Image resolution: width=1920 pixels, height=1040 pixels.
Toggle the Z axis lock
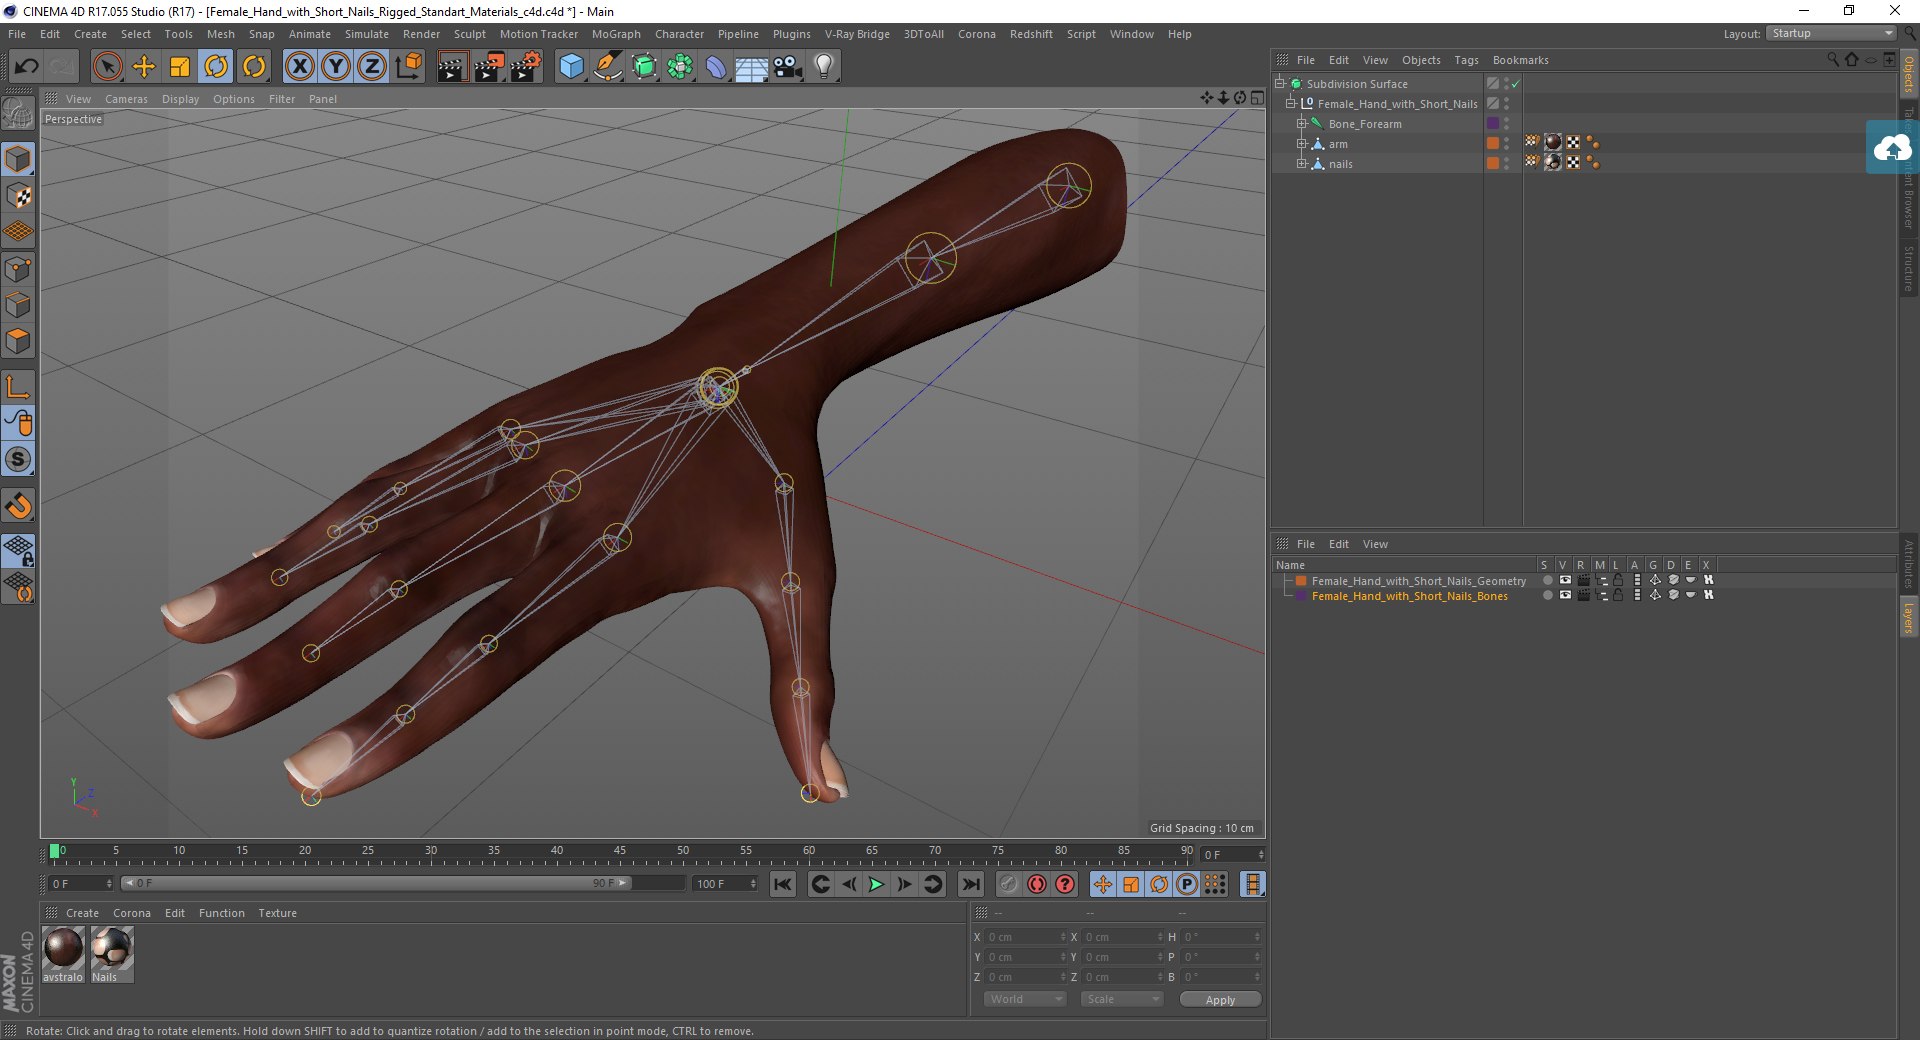[x=371, y=67]
